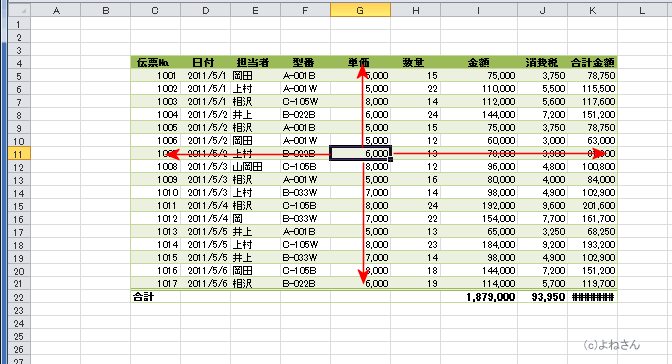Select slip number cell 1012
The height and width of the screenshot is (364, 672).
click(x=155, y=219)
